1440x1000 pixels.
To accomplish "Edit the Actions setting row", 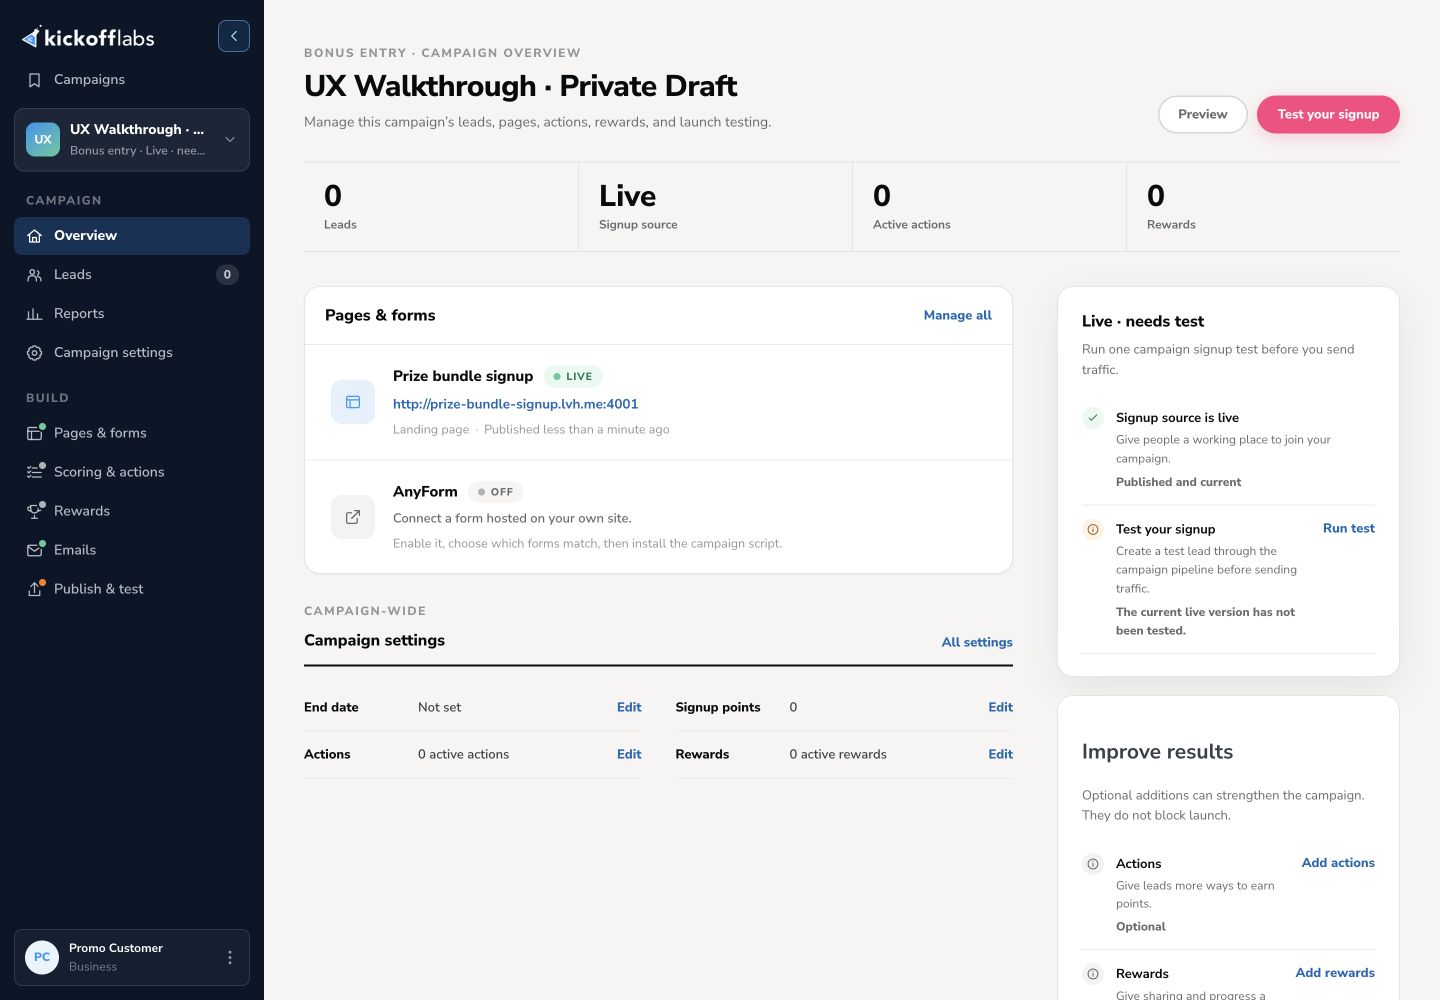I will click(629, 754).
